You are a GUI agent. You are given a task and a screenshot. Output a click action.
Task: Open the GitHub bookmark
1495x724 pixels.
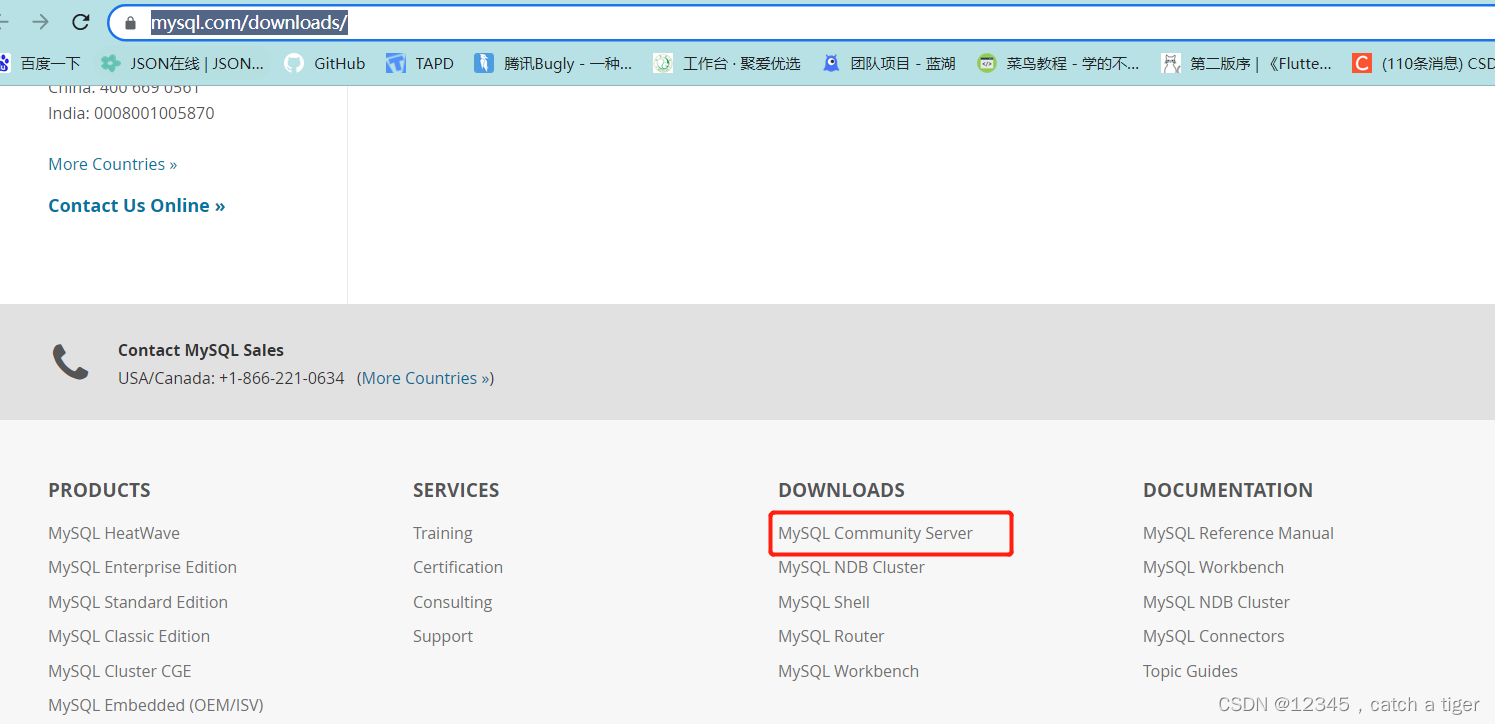(x=325, y=63)
